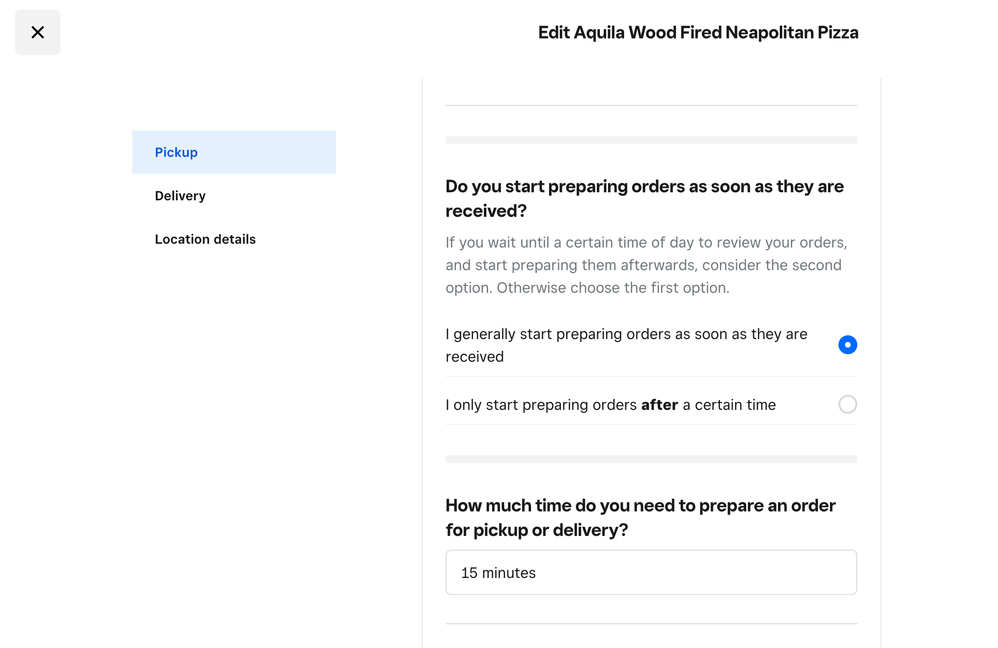Click the X icon at top left

37,32
